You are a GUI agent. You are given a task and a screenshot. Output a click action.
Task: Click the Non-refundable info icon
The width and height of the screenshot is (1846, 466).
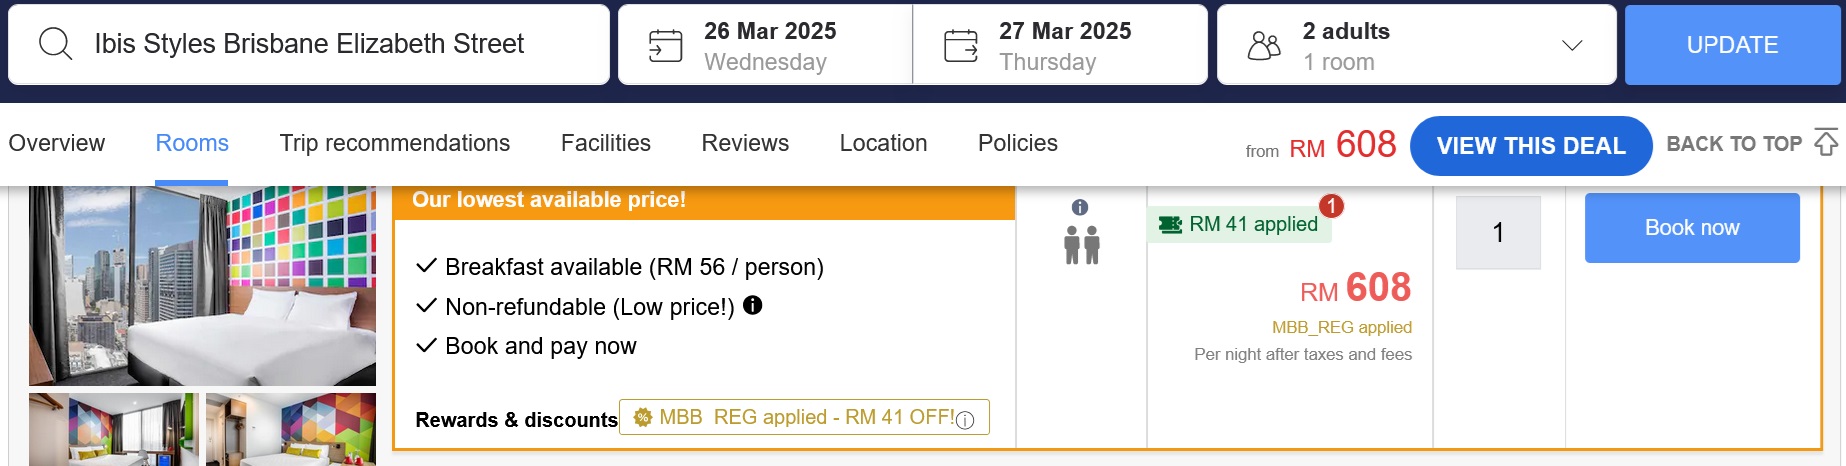[753, 306]
